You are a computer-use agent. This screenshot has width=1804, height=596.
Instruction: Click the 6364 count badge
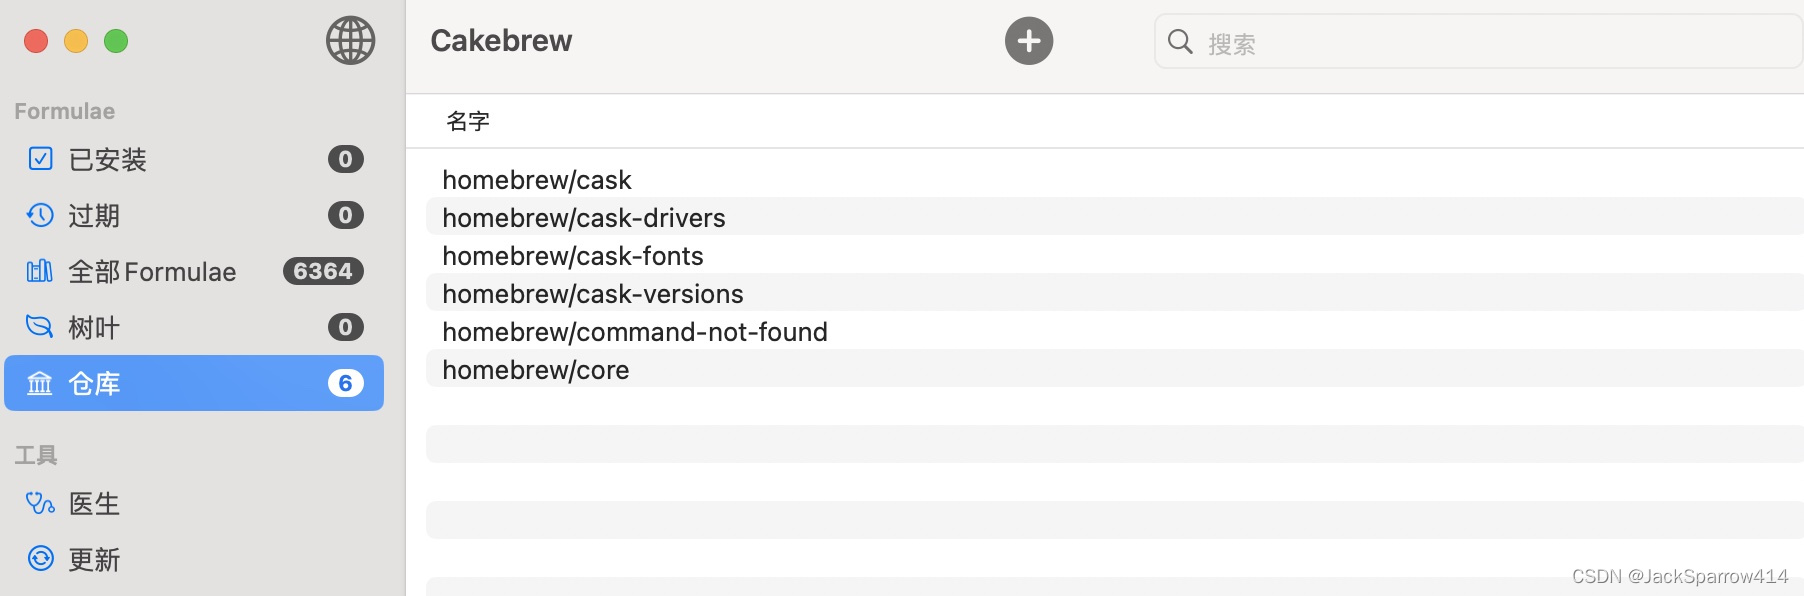[323, 271]
